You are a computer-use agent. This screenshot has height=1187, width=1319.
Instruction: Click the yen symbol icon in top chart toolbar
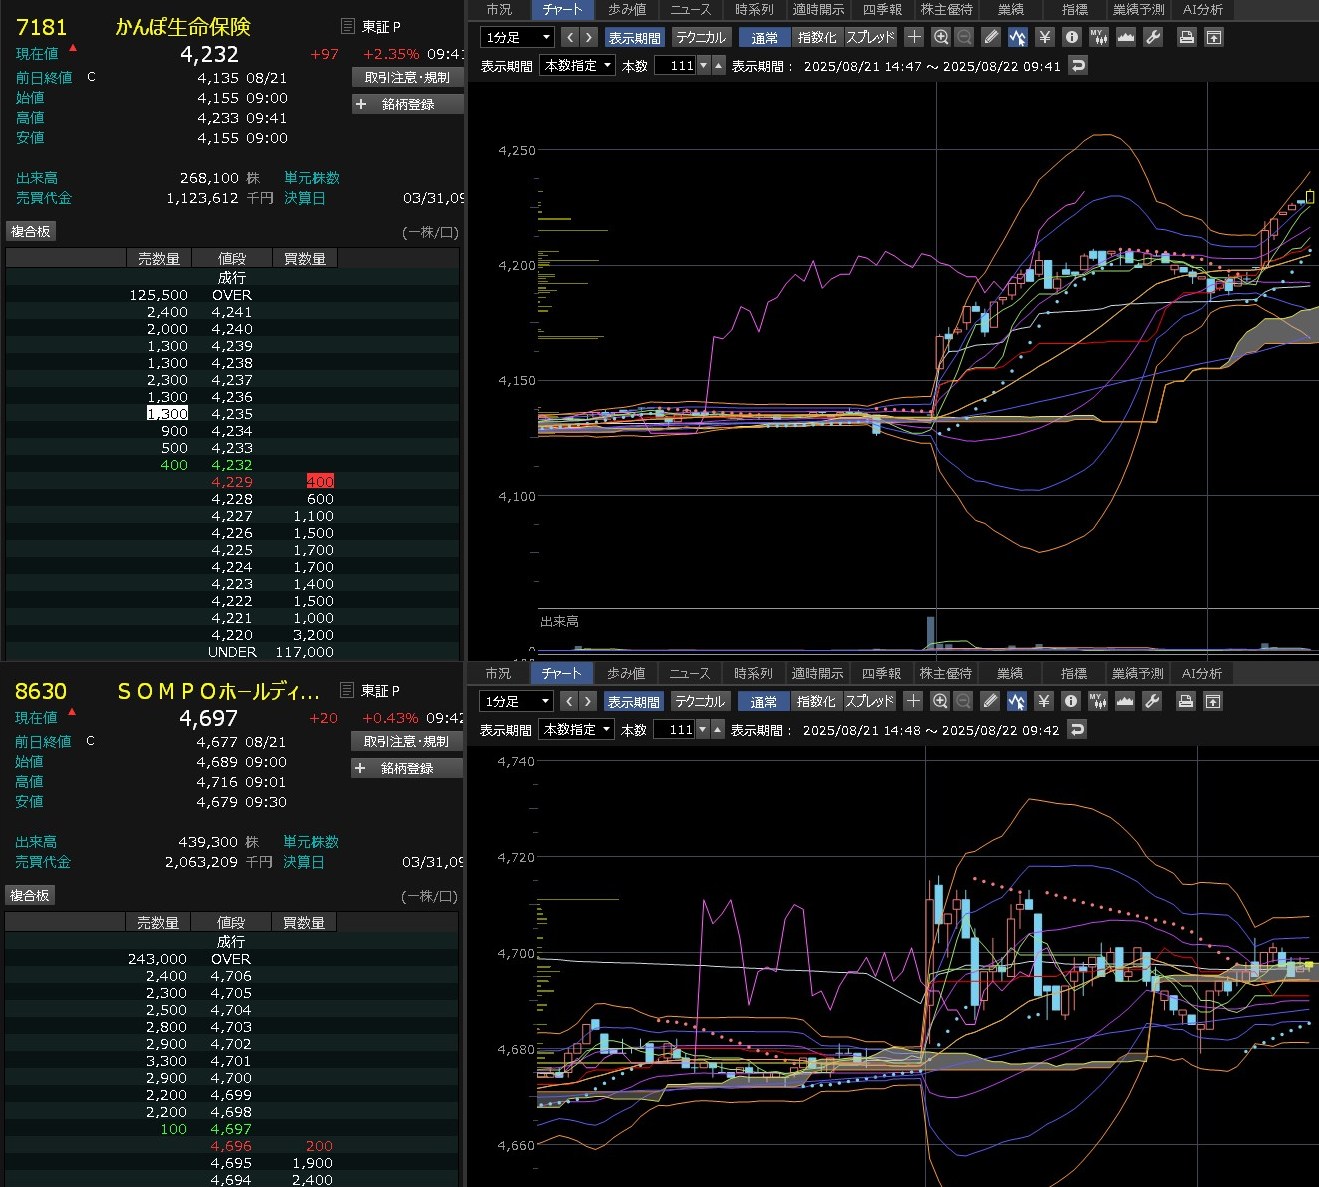[1045, 37]
